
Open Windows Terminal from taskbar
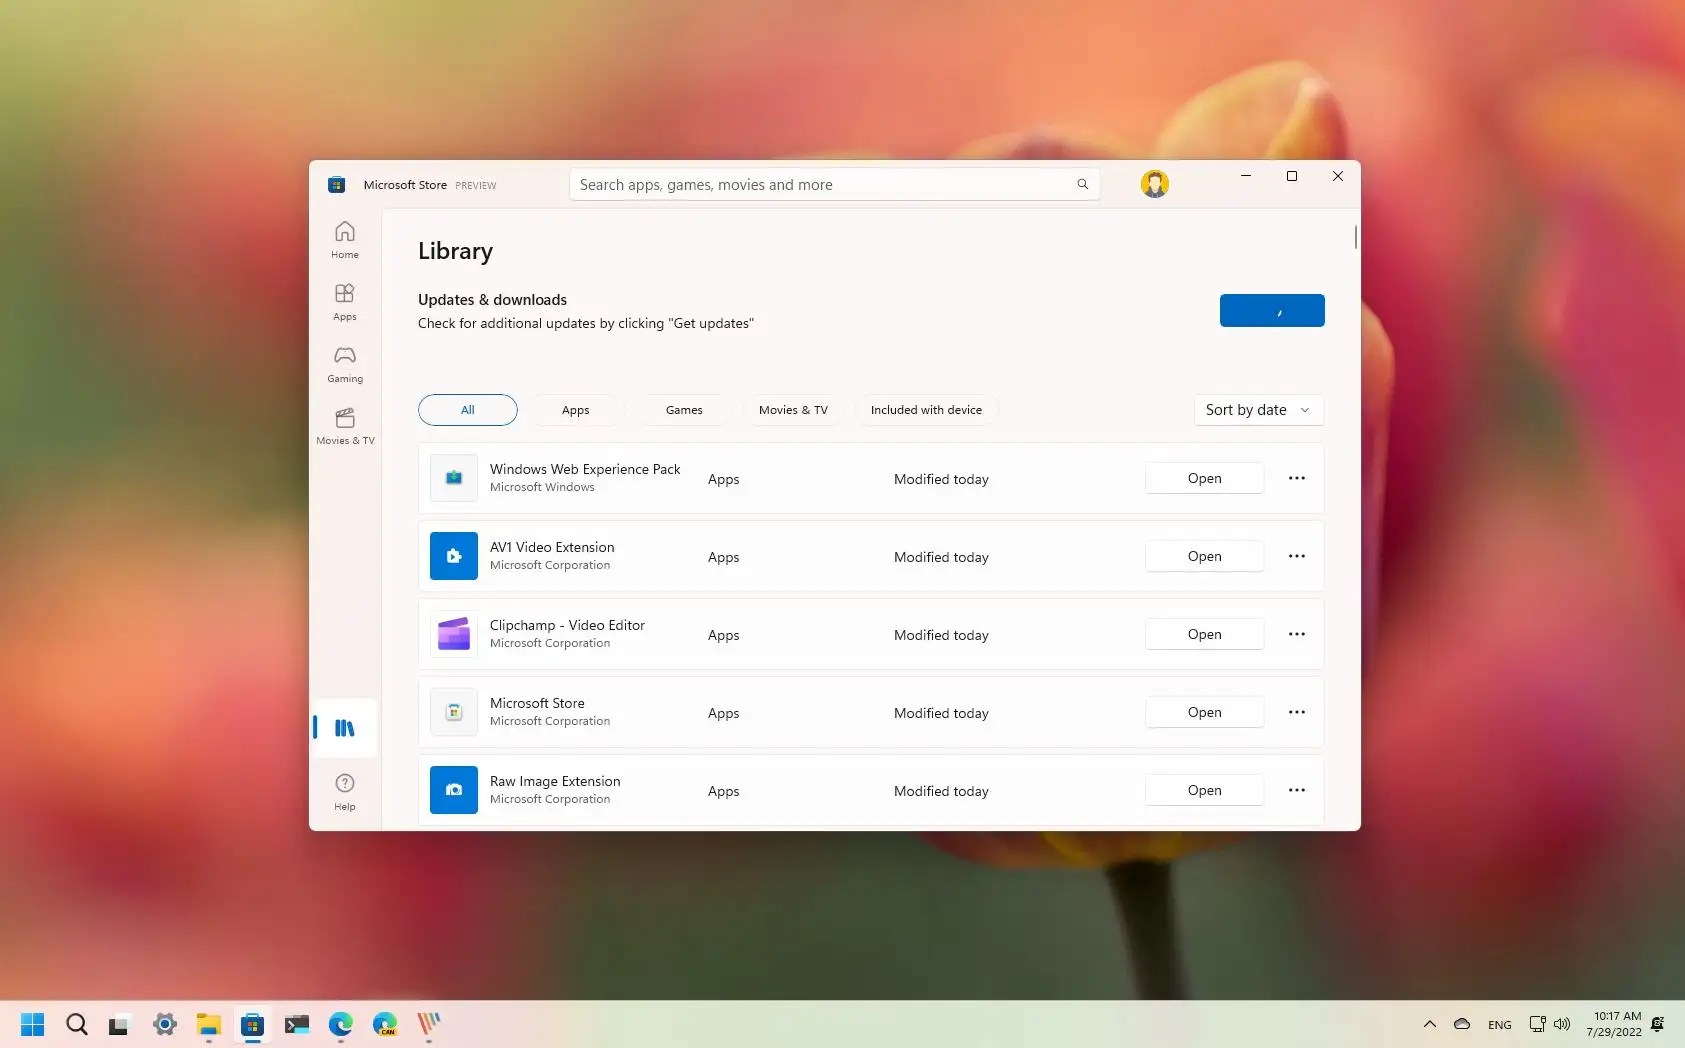click(297, 1024)
